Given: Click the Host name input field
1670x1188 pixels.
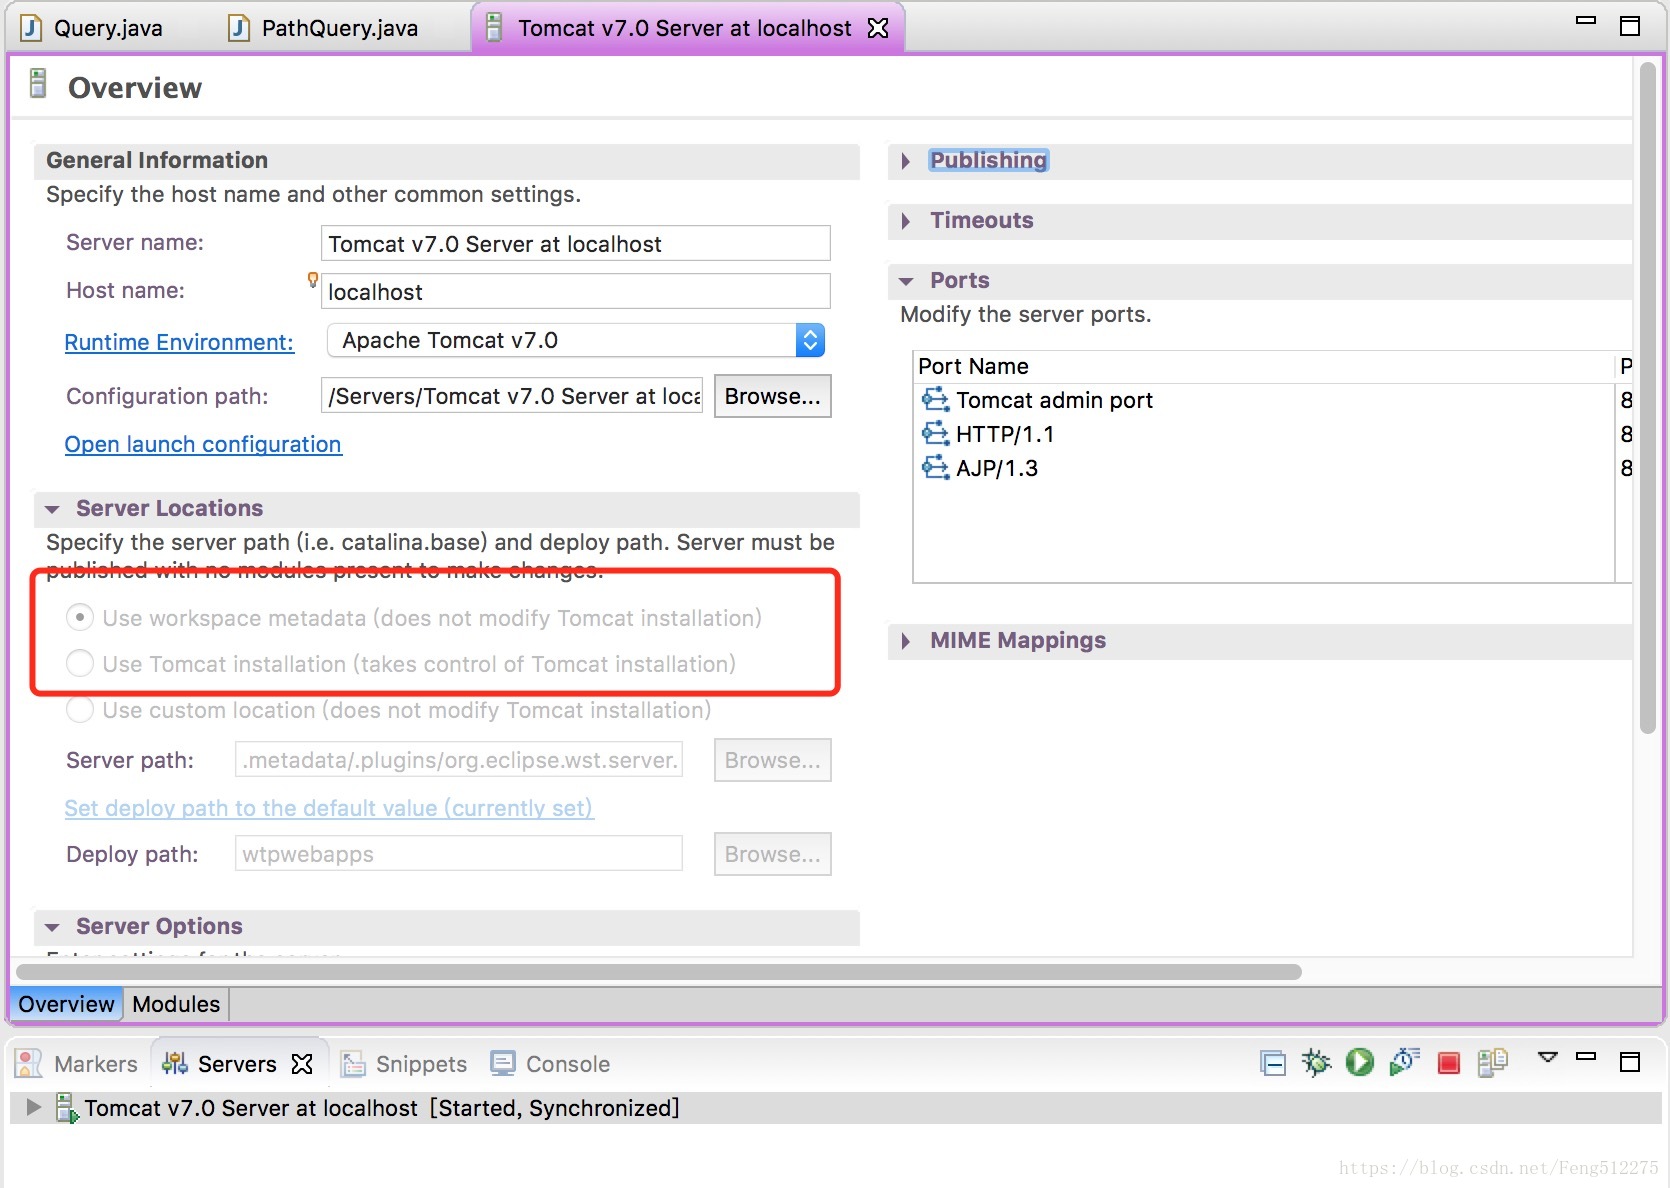Looking at the screenshot, I should (576, 292).
